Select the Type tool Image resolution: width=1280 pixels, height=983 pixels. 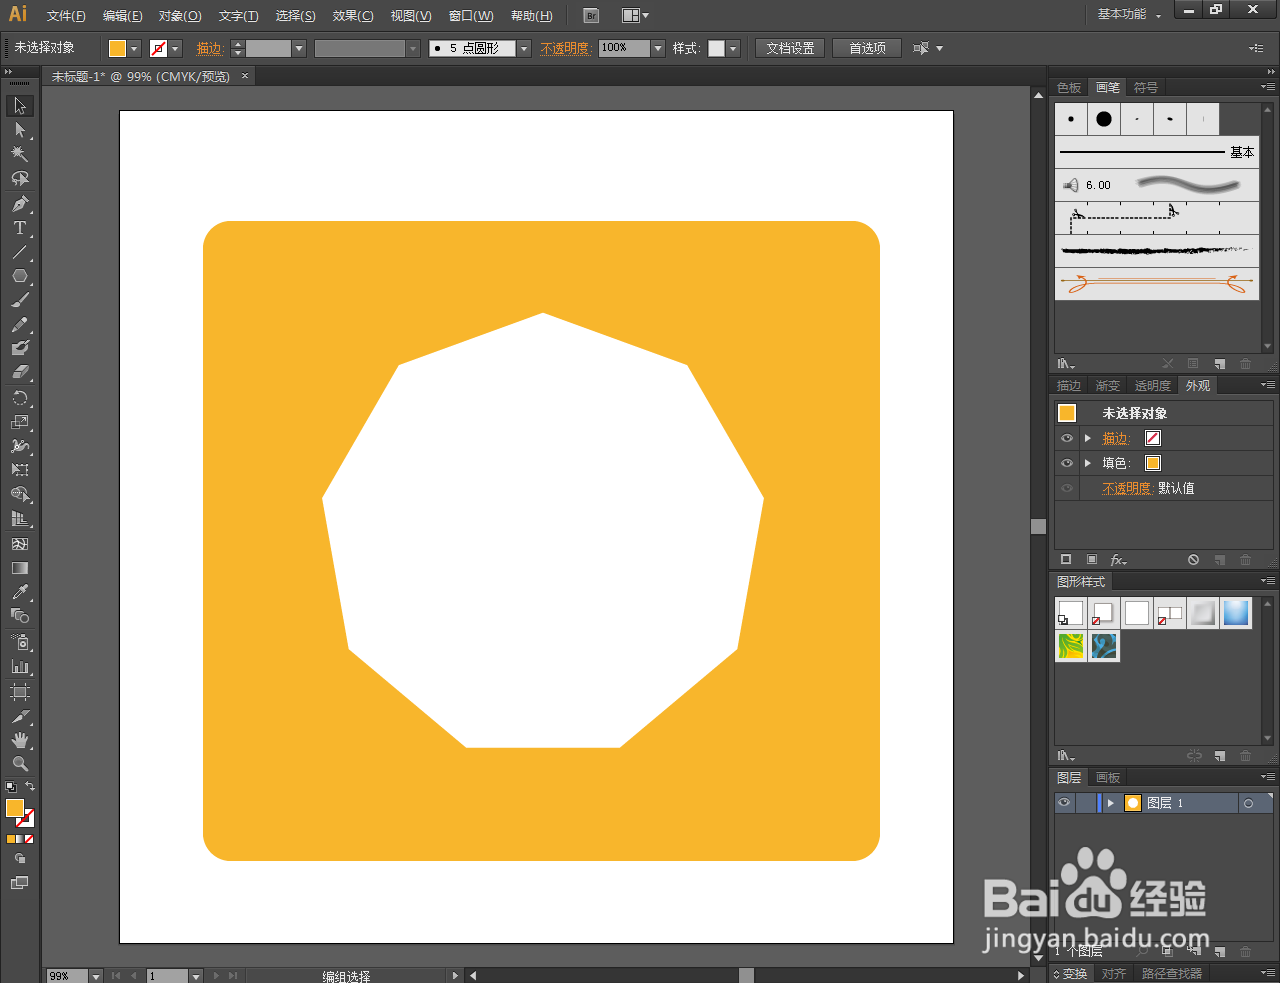(20, 228)
